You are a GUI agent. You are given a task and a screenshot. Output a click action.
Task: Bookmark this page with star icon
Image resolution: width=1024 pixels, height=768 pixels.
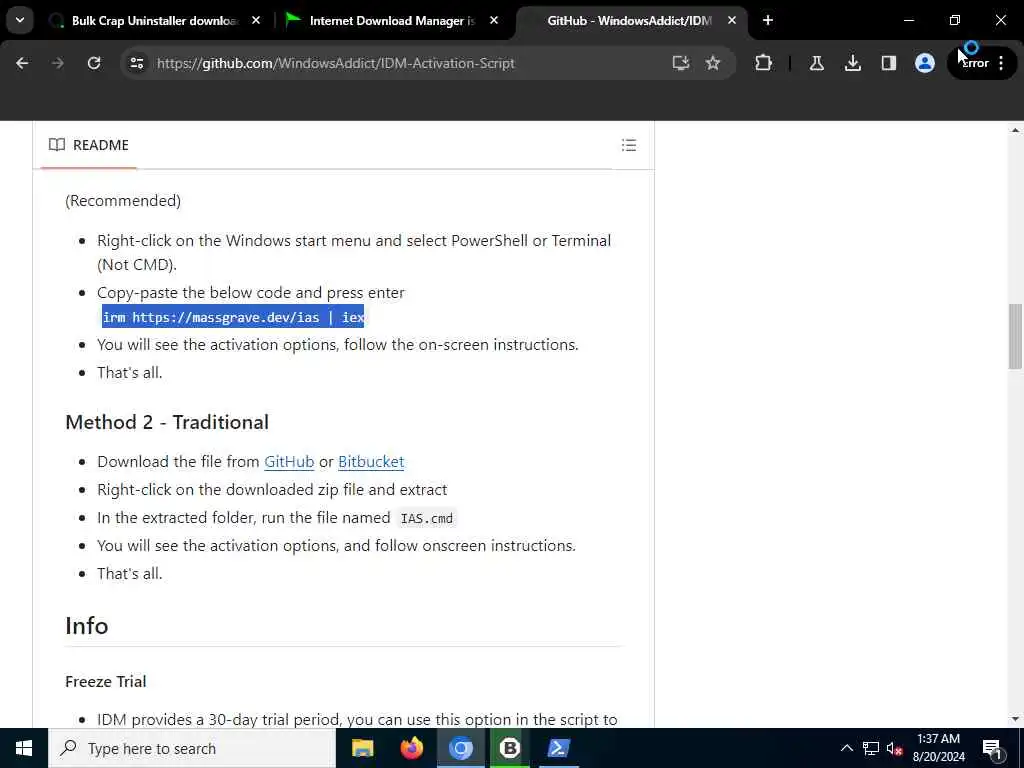[712, 63]
